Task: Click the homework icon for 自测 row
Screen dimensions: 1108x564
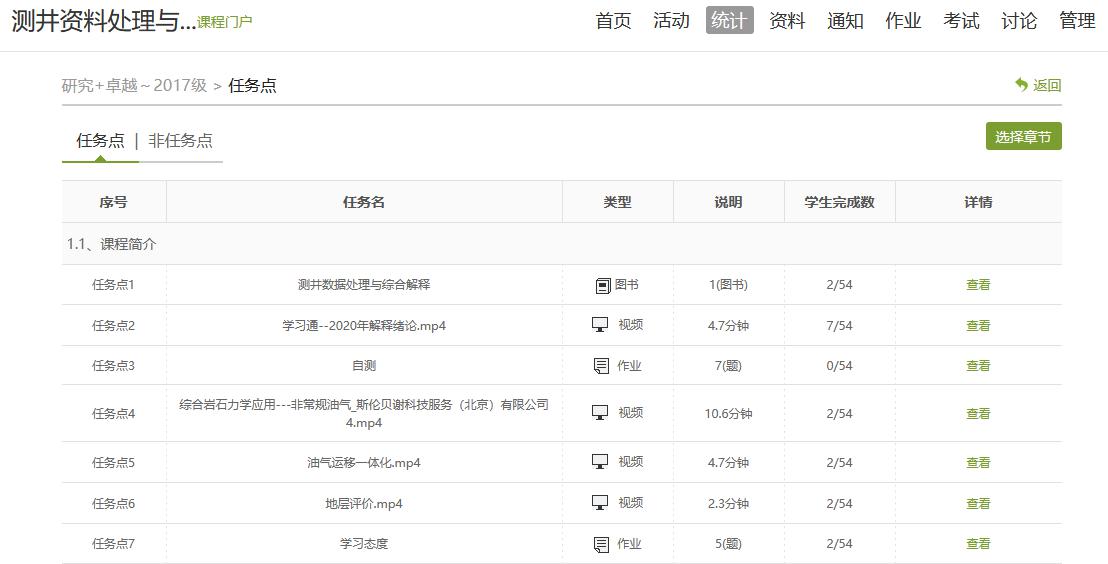Action: point(601,366)
